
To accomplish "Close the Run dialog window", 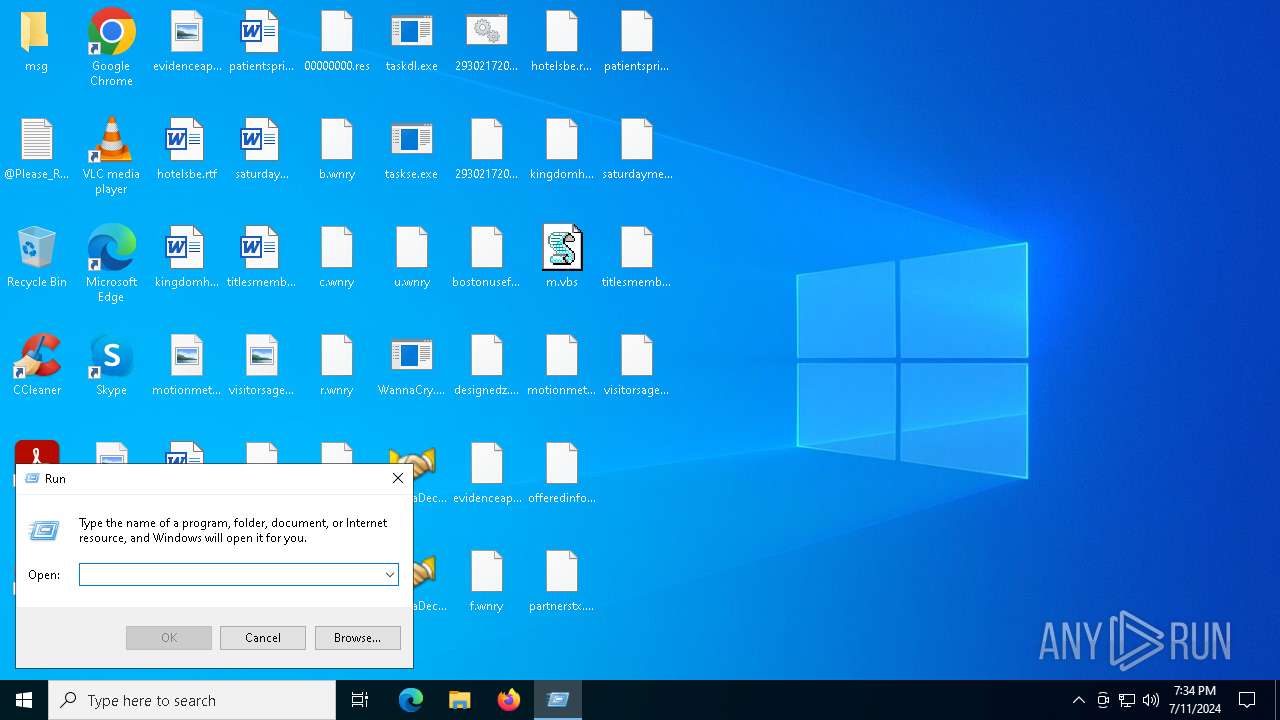I will [398, 478].
